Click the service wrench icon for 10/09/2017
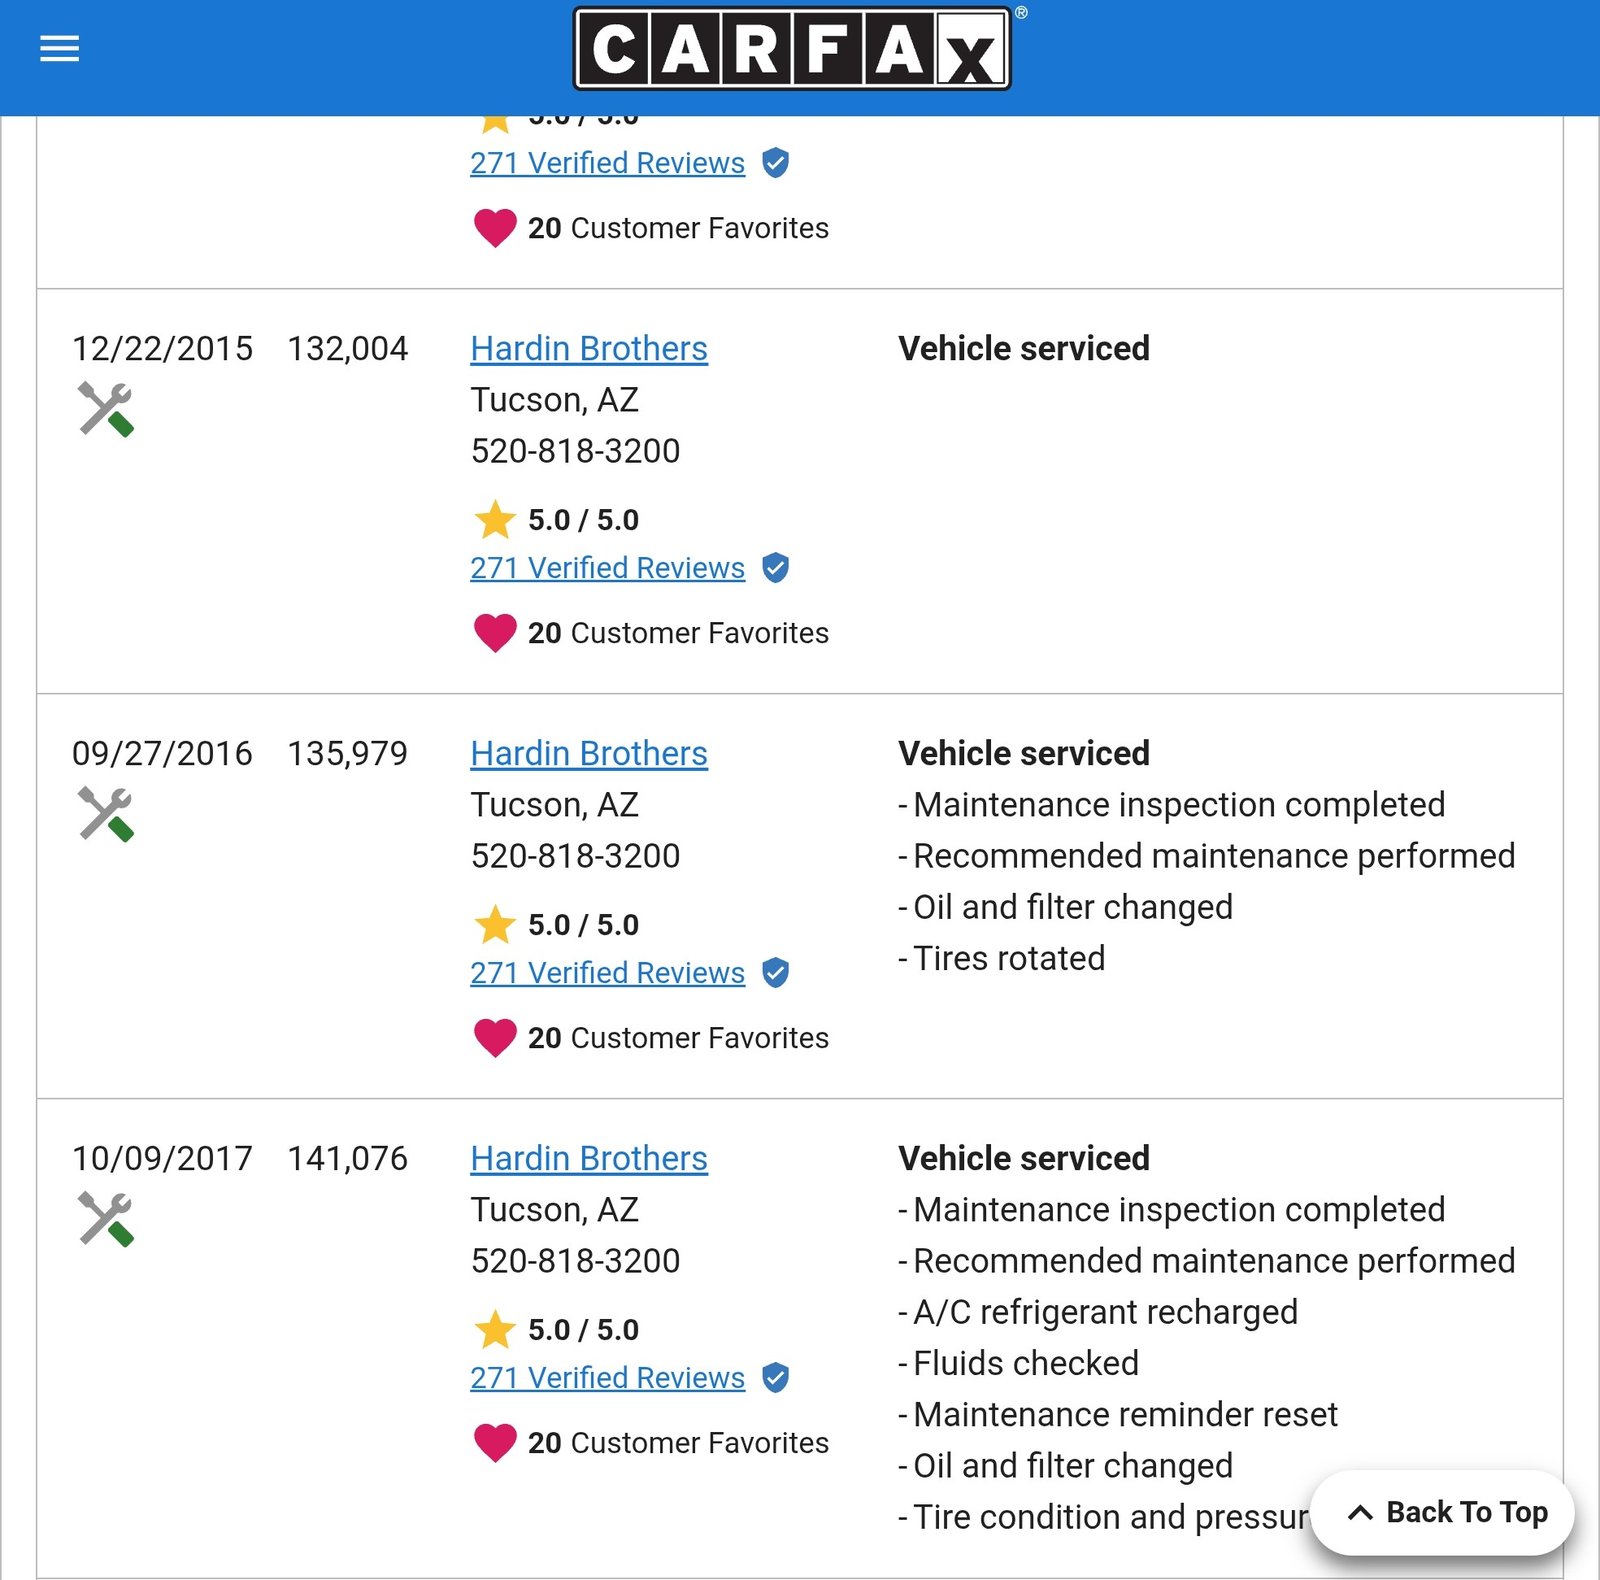Image resolution: width=1600 pixels, height=1580 pixels. pos(106,1219)
